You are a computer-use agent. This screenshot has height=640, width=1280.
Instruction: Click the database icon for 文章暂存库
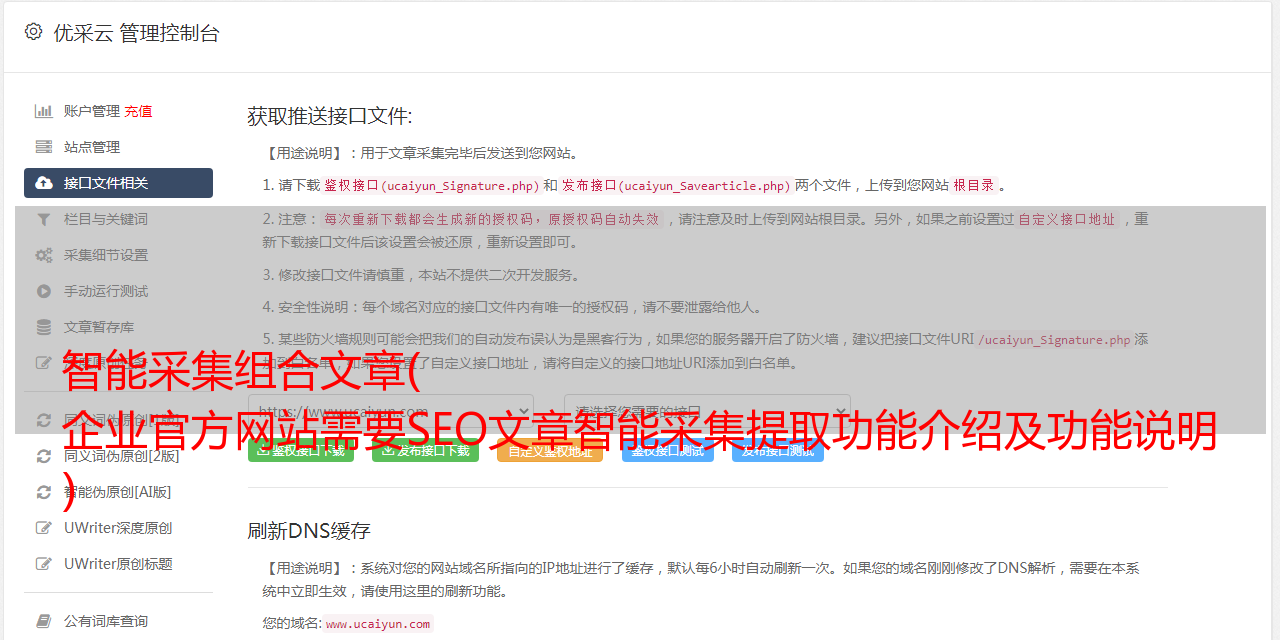[x=44, y=327]
